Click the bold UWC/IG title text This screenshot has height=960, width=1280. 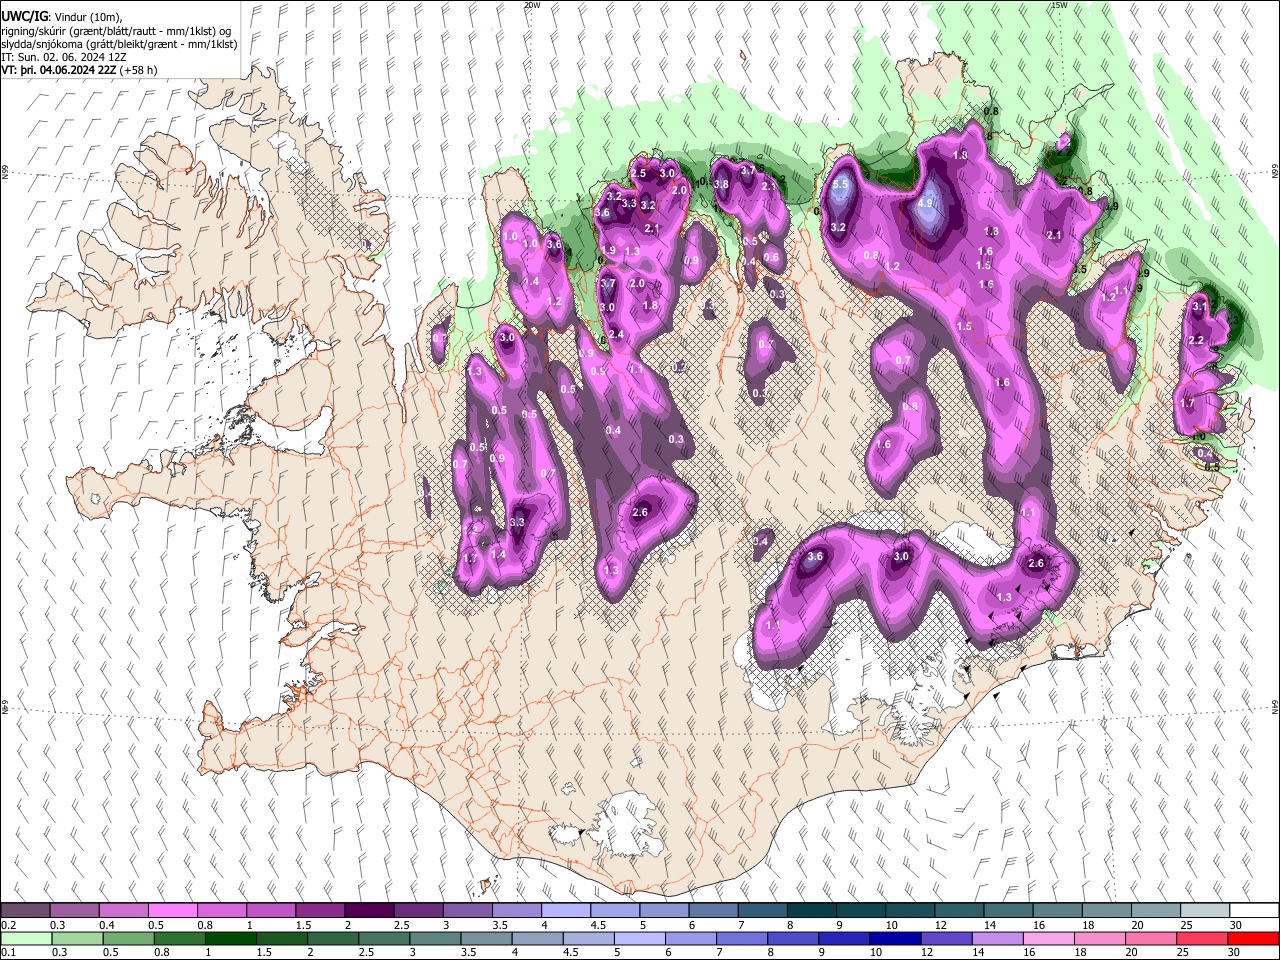[x=24, y=16]
